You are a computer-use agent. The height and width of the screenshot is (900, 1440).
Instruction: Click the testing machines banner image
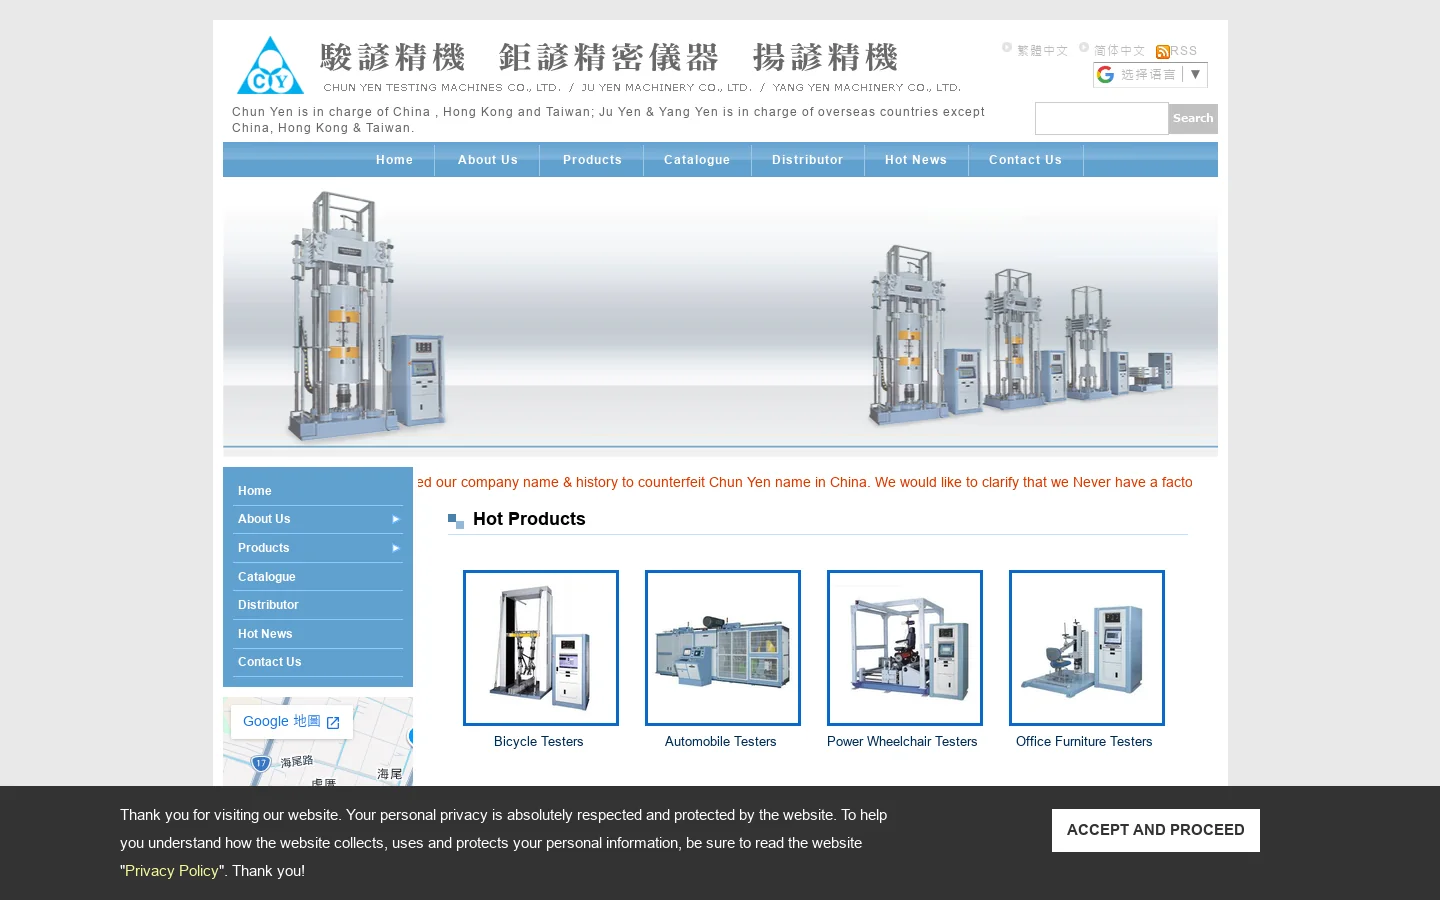[720, 317]
